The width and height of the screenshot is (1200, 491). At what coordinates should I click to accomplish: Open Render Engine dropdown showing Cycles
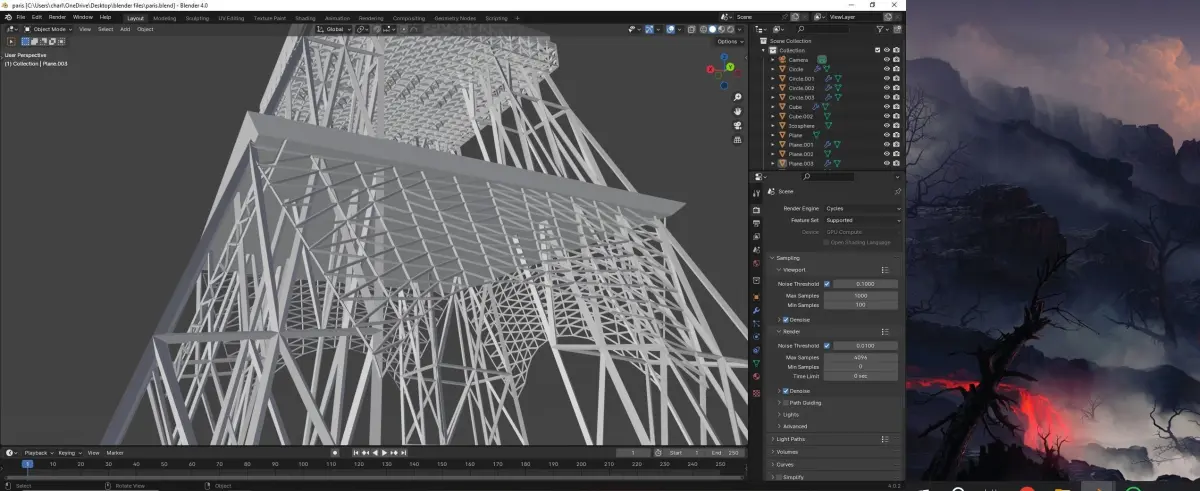(862, 208)
